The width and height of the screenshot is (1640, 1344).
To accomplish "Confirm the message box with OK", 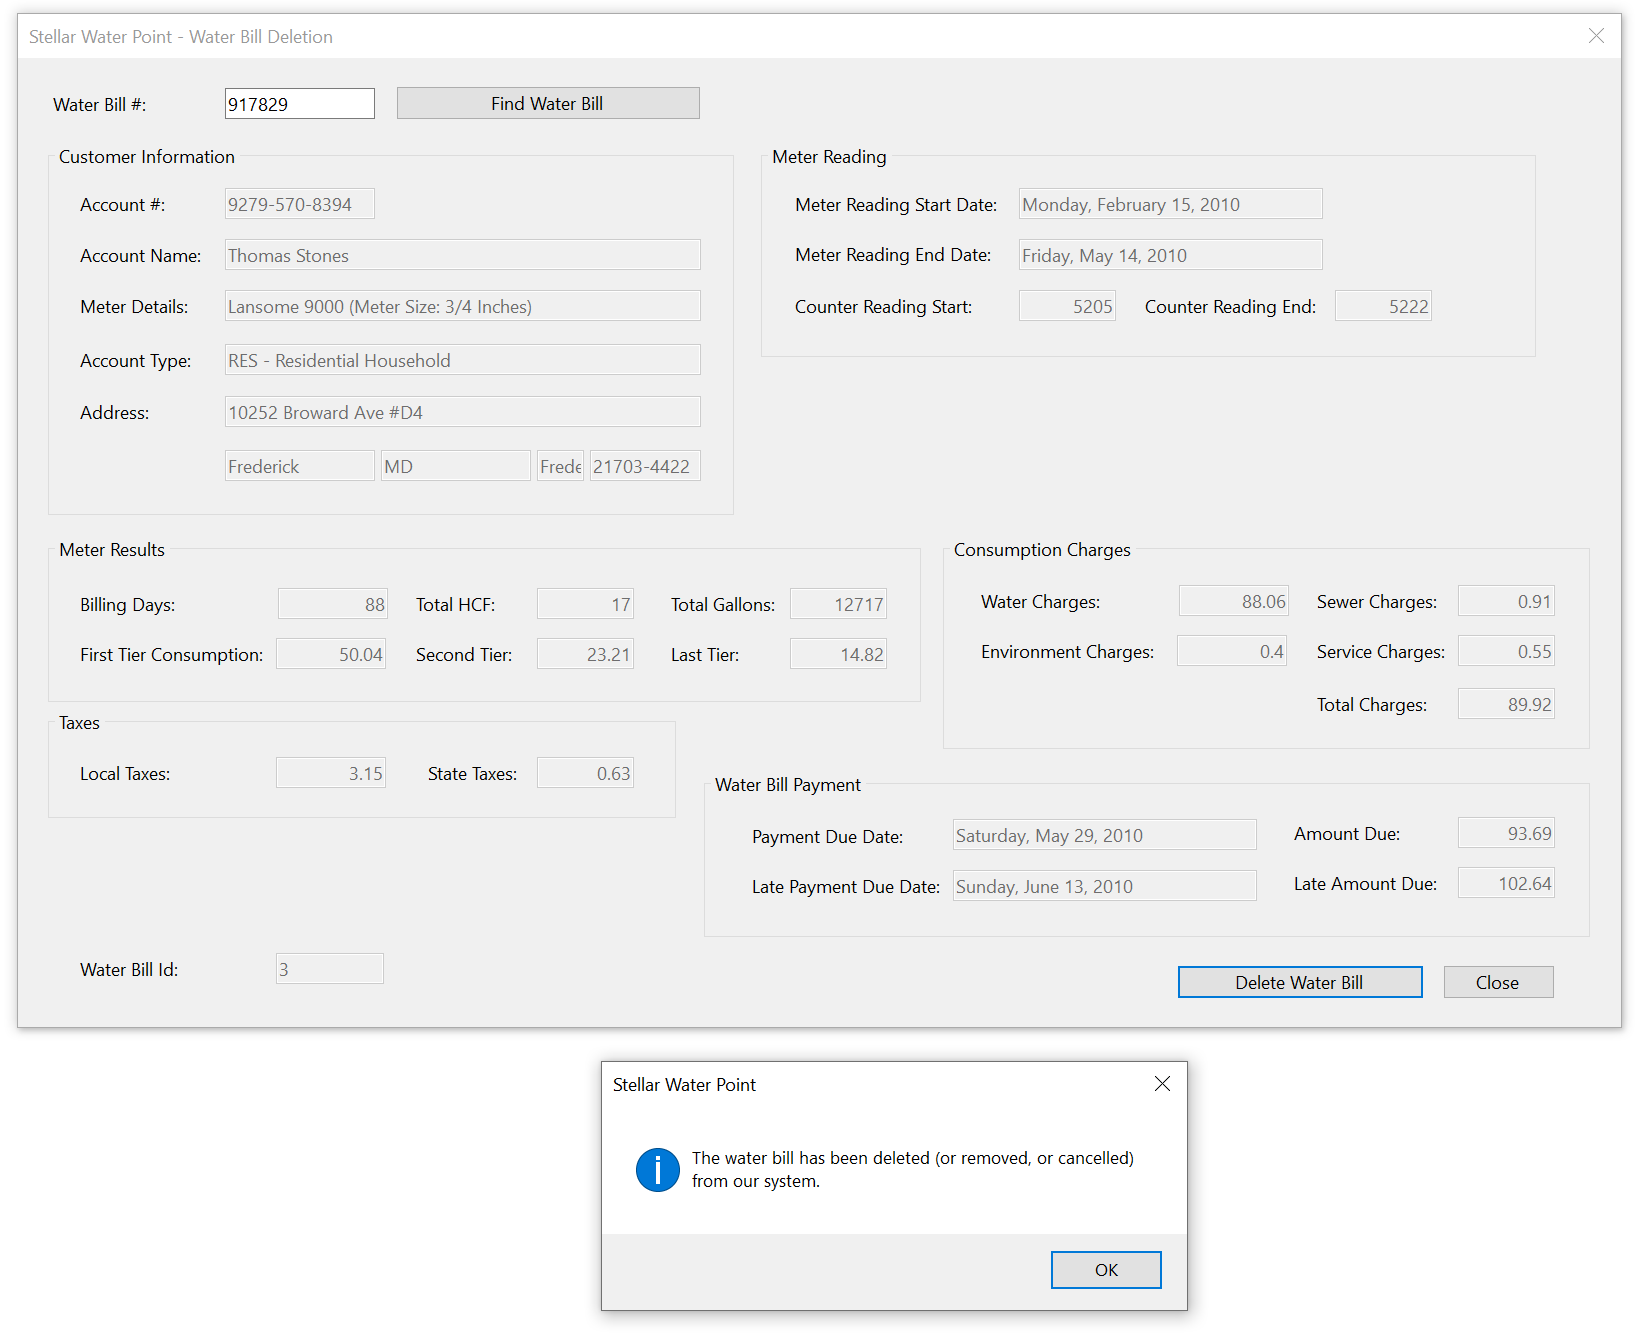I will click(x=1106, y=1270).
